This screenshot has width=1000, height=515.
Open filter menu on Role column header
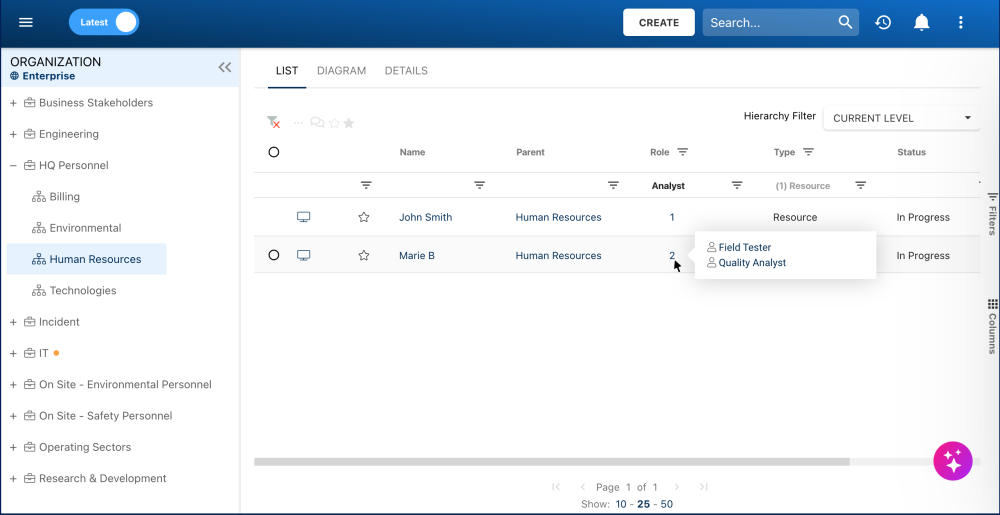pyautogui.click(x=682, y=152)
